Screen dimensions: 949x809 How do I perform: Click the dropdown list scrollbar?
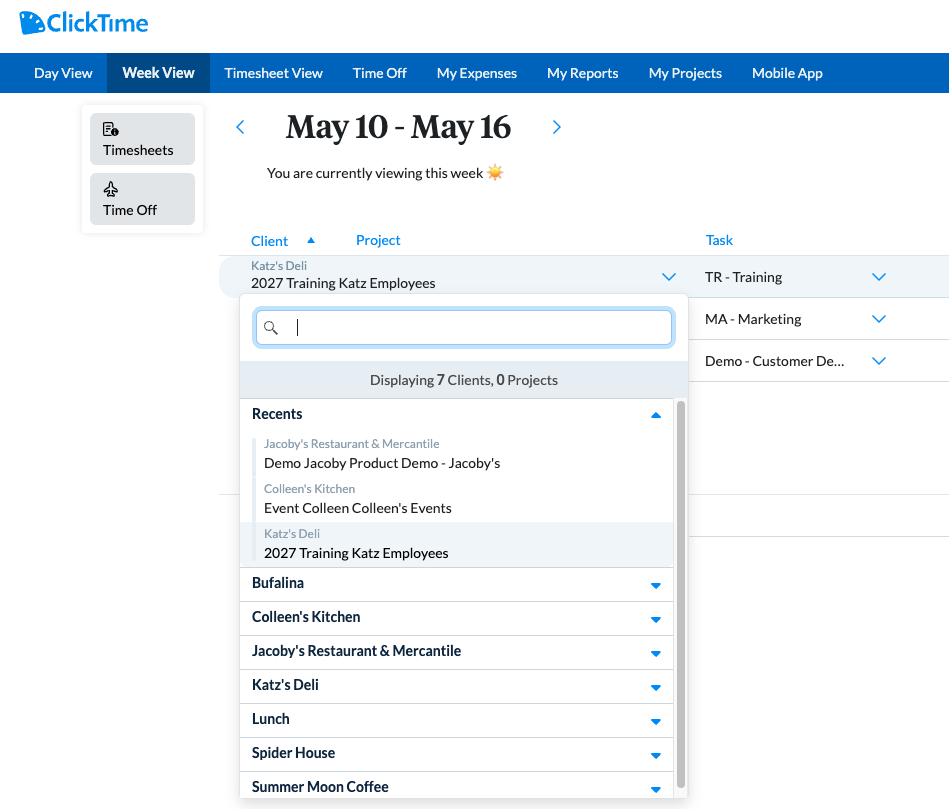point(681,594)
